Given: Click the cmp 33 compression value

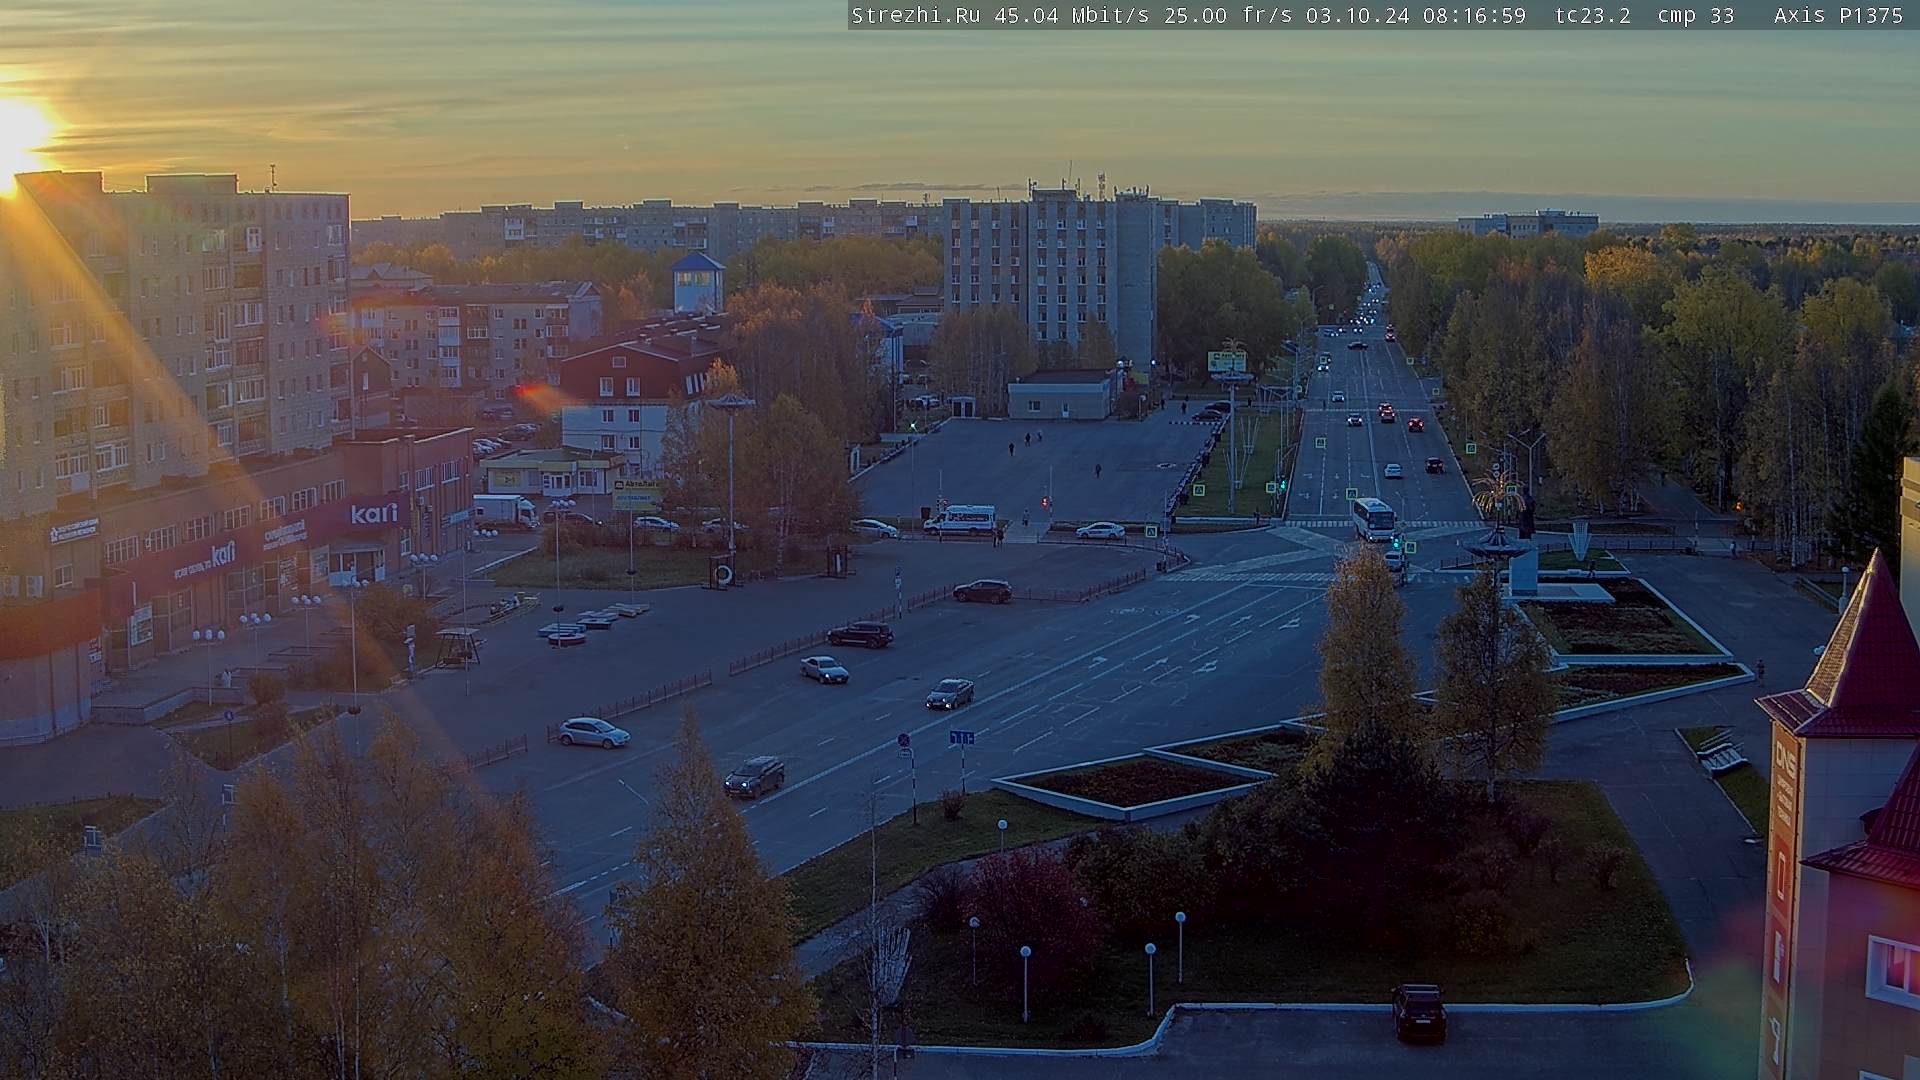Looking at the screenshot, I should pyautogui.click(x=1695, y=15).
